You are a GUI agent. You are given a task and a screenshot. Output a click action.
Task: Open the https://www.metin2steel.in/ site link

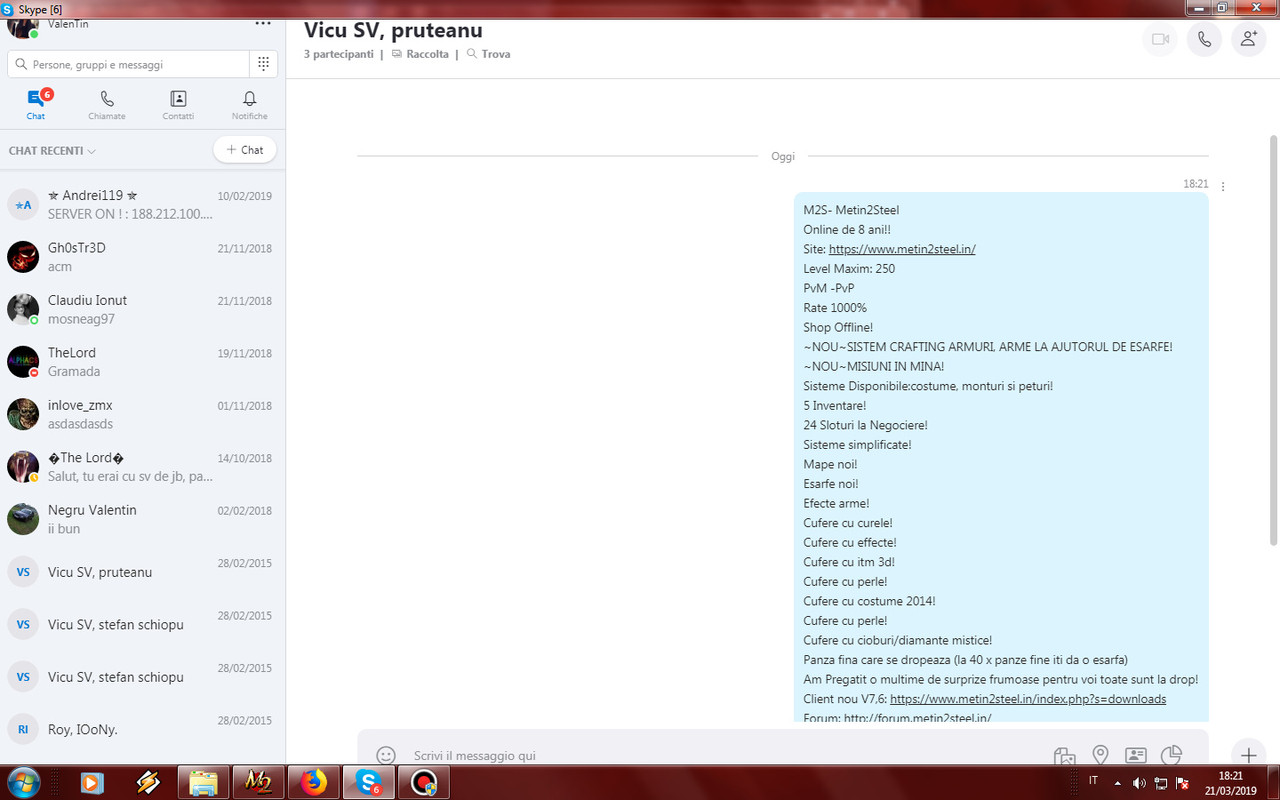(902, 249)
